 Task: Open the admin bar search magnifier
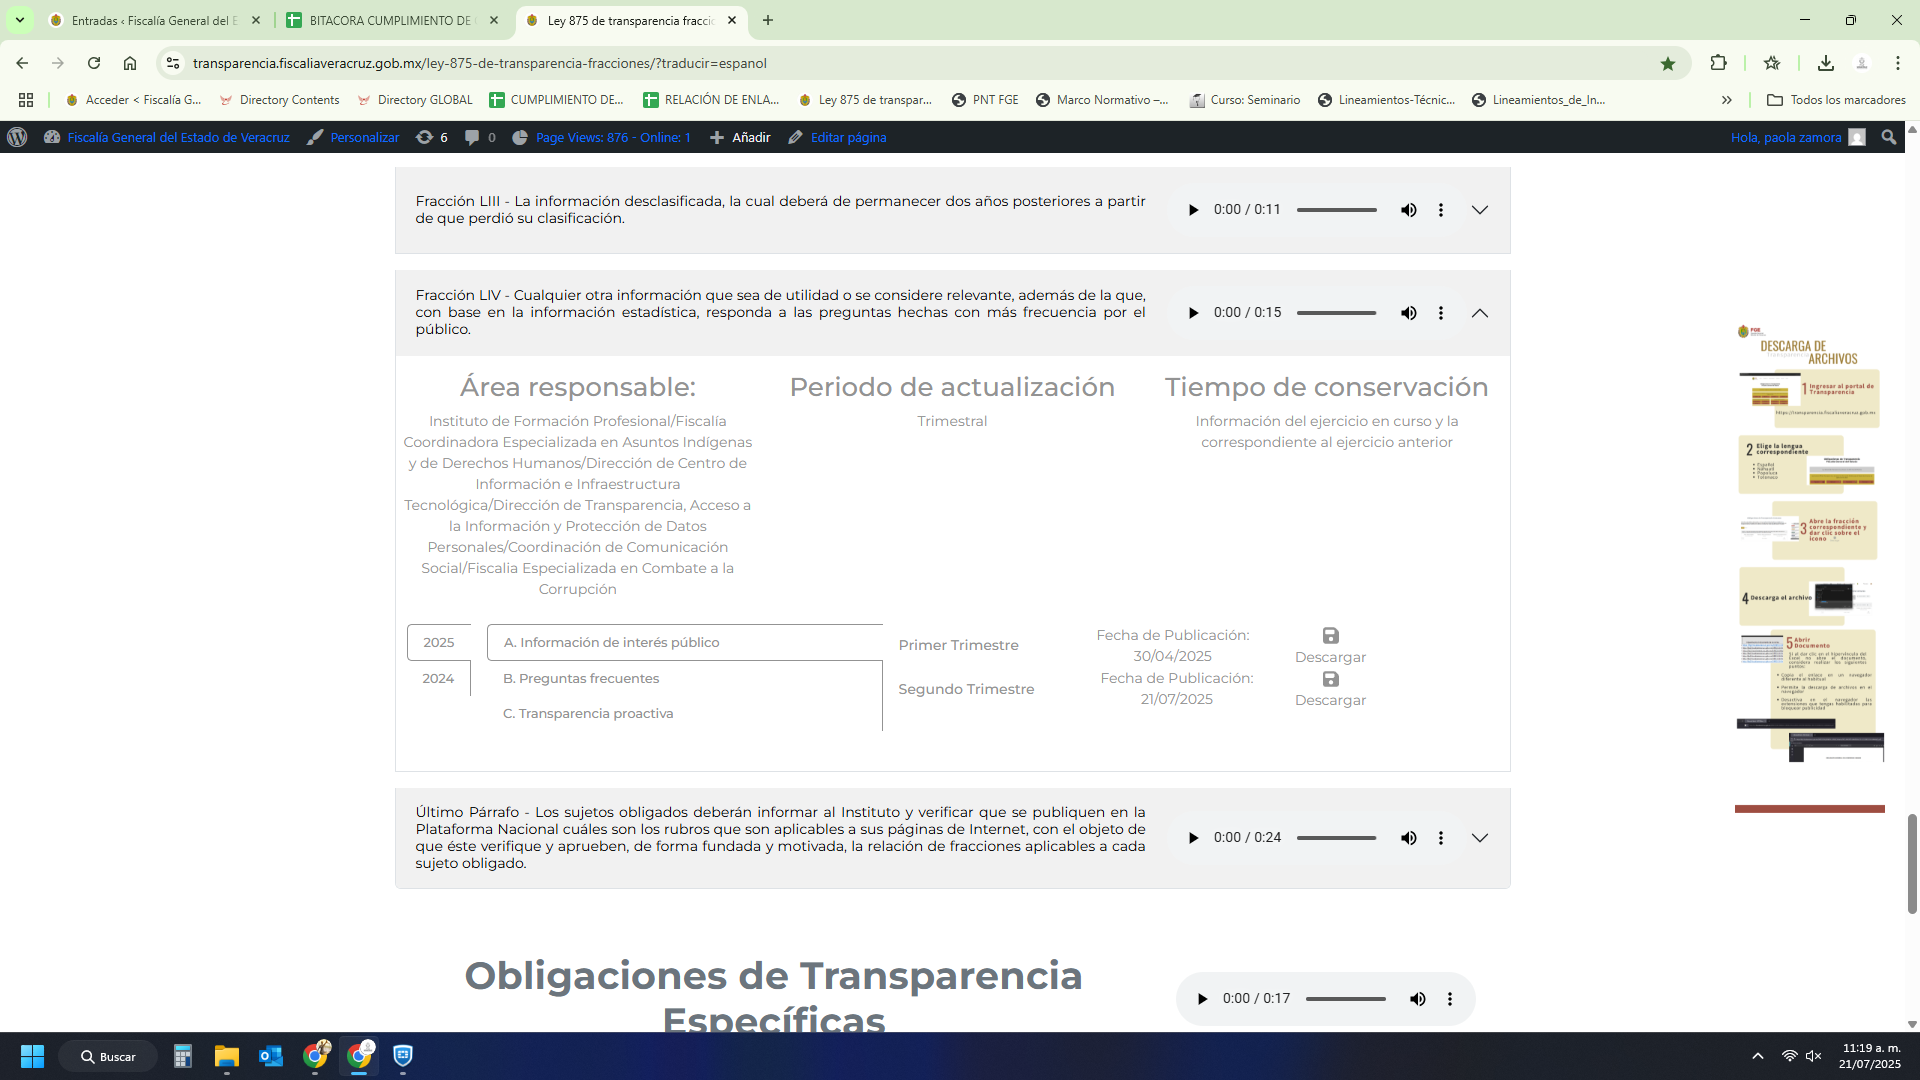click(1888, 137)
